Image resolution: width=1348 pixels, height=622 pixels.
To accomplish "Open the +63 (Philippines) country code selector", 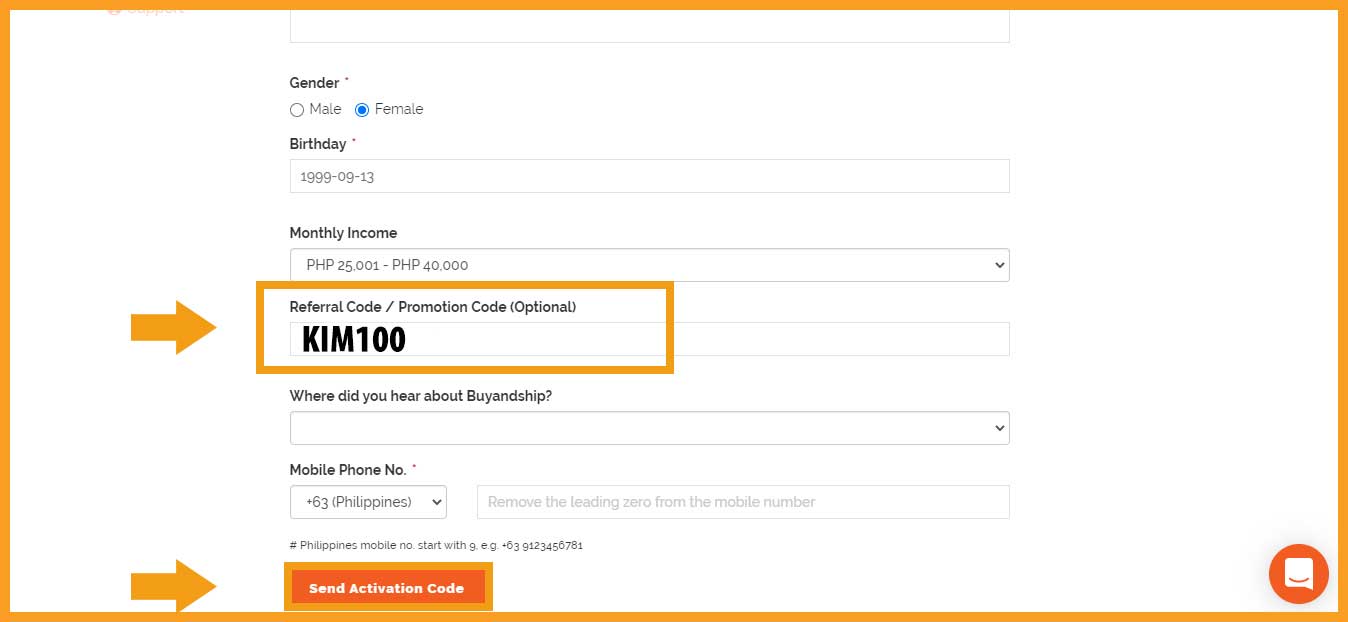I will coord(368,502).
